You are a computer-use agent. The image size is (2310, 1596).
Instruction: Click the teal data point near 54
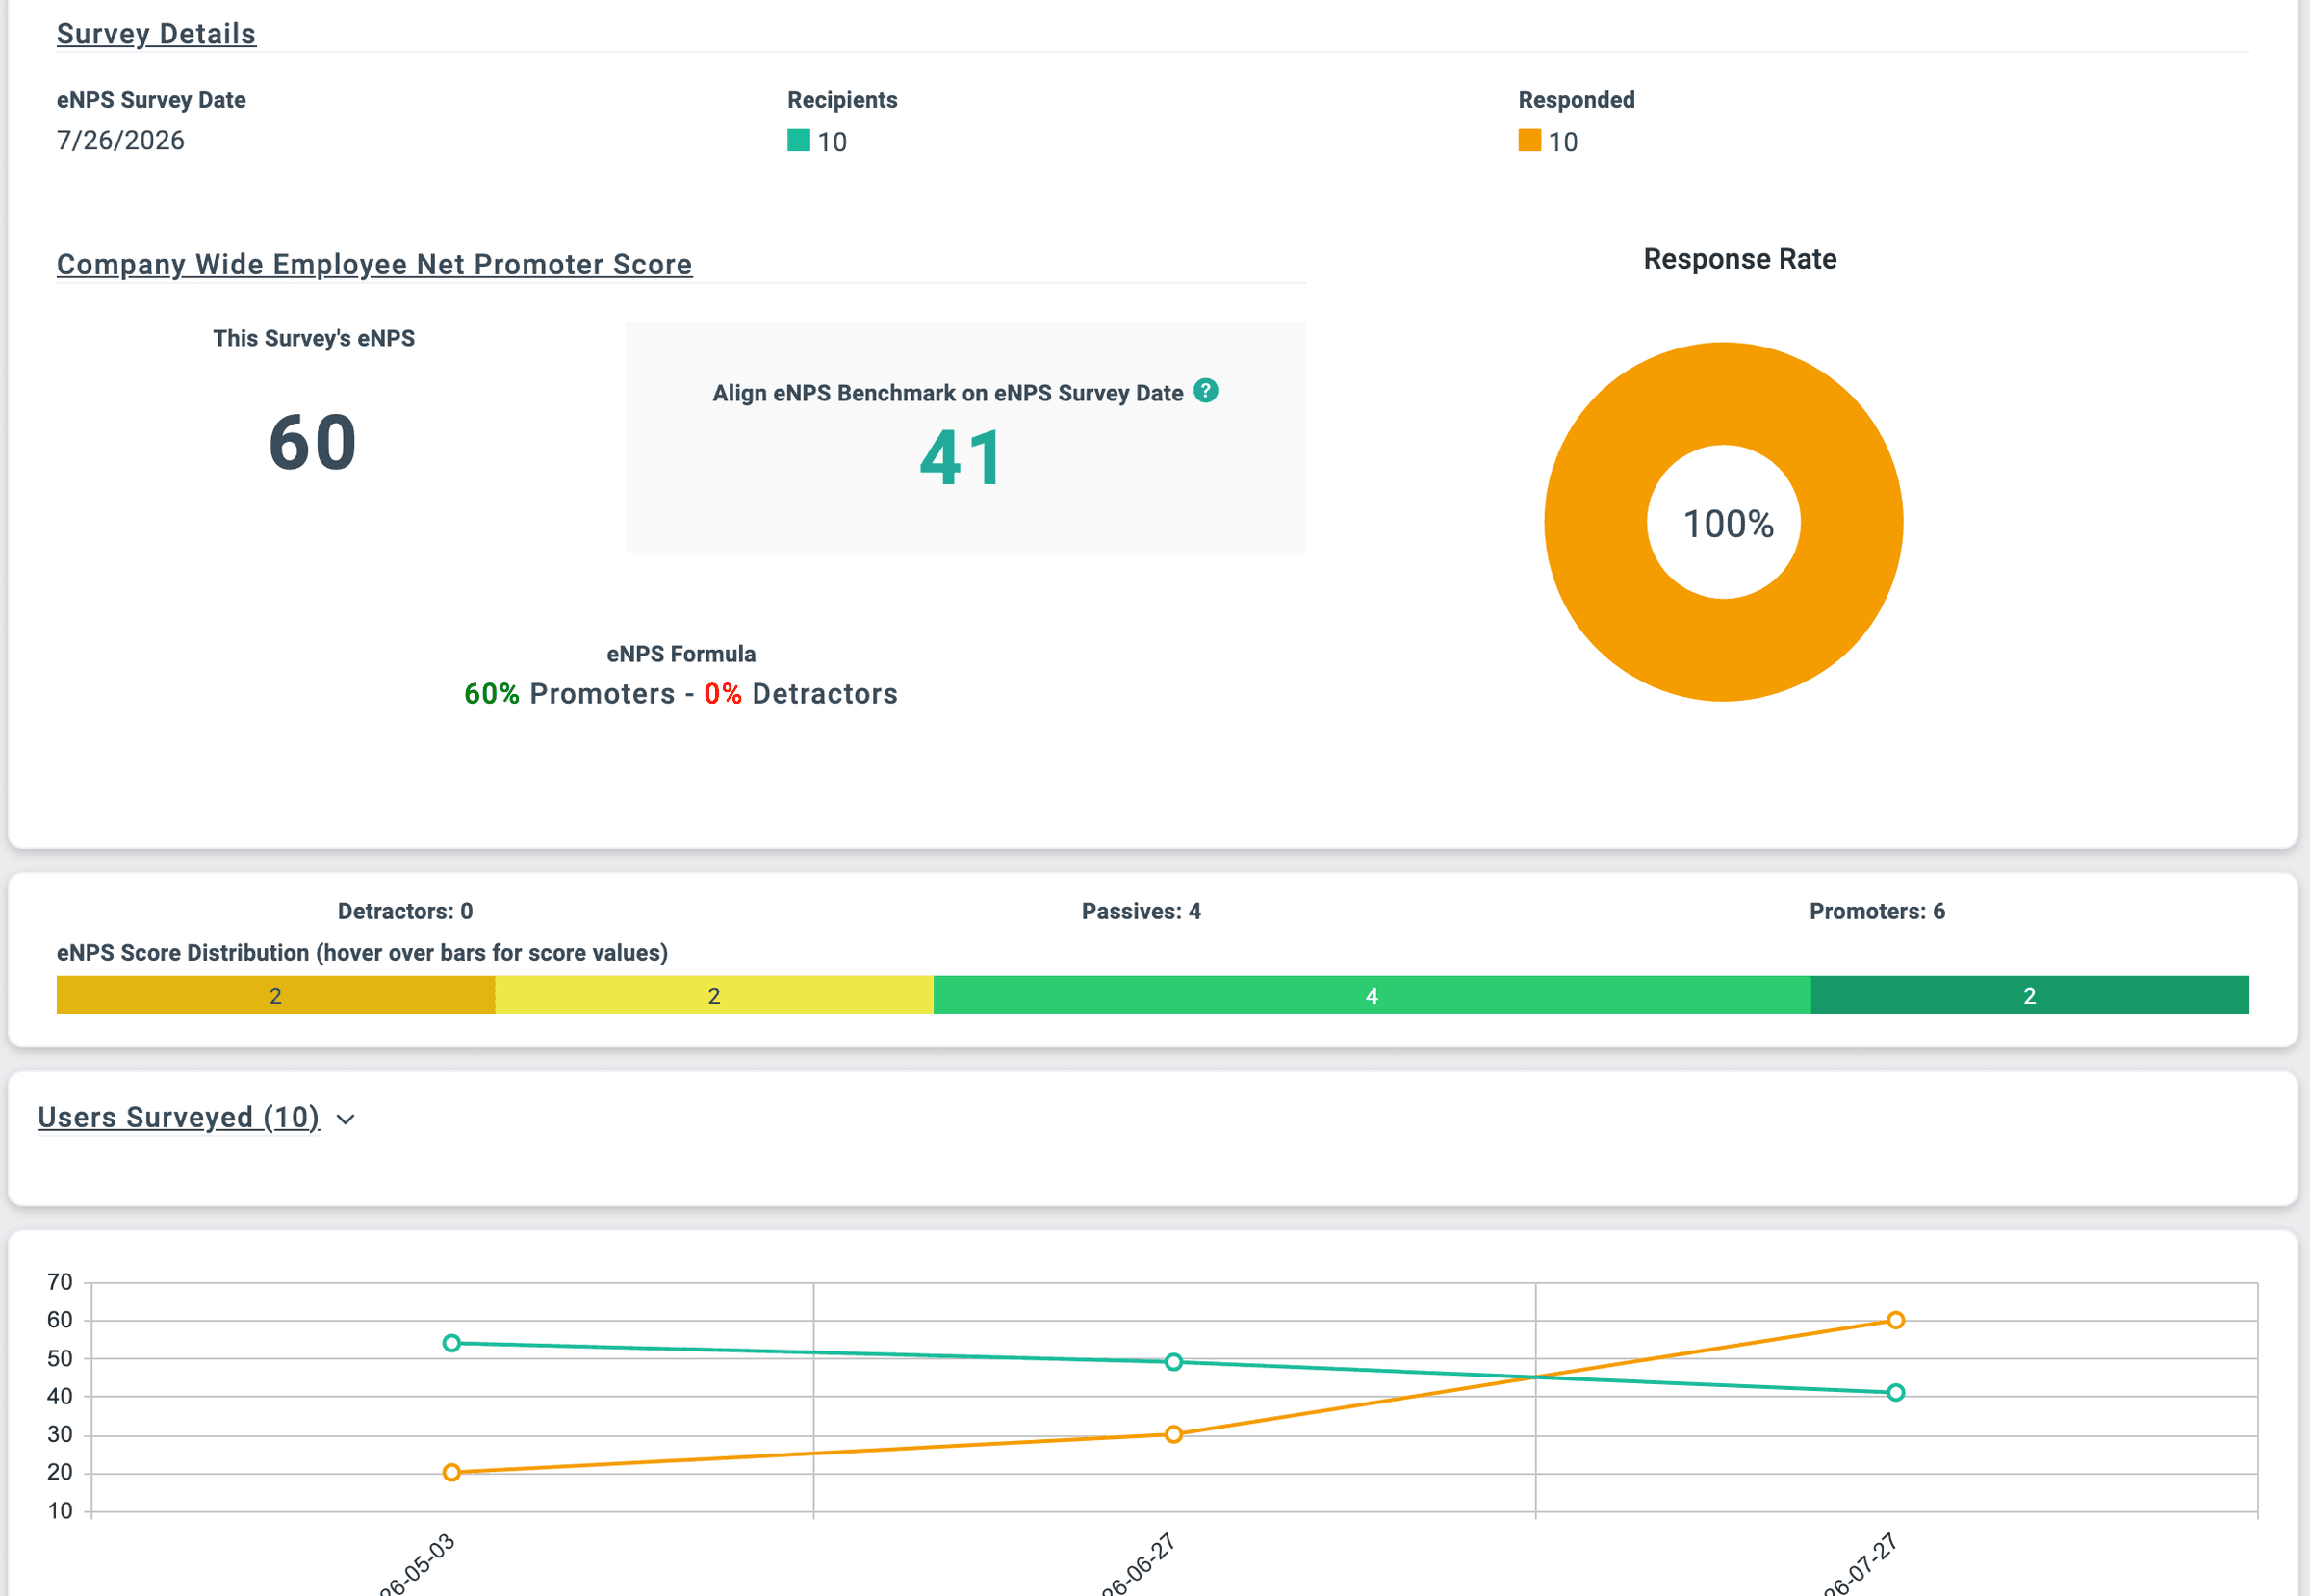click(451, 1343)
